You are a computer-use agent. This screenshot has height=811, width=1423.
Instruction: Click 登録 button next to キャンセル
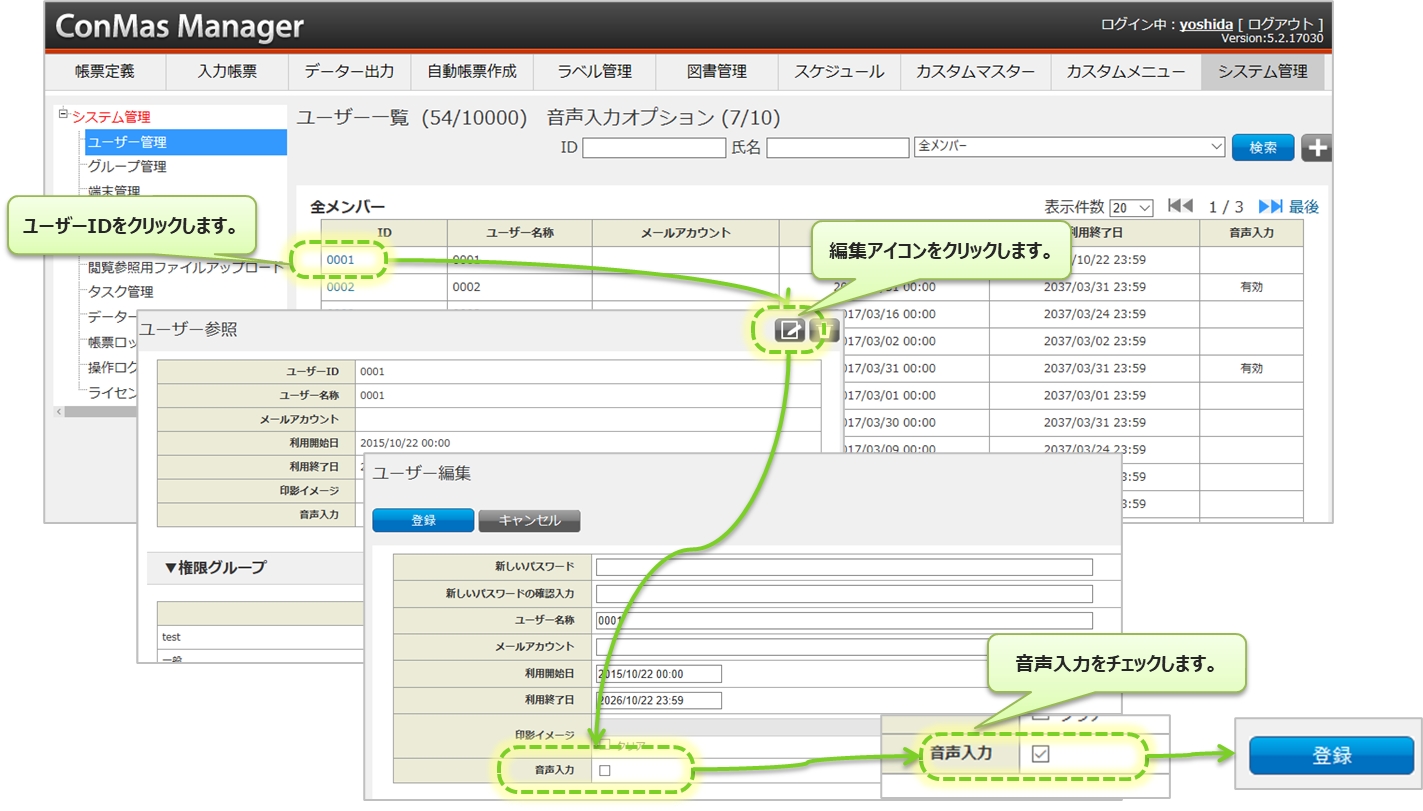(423, 521)
